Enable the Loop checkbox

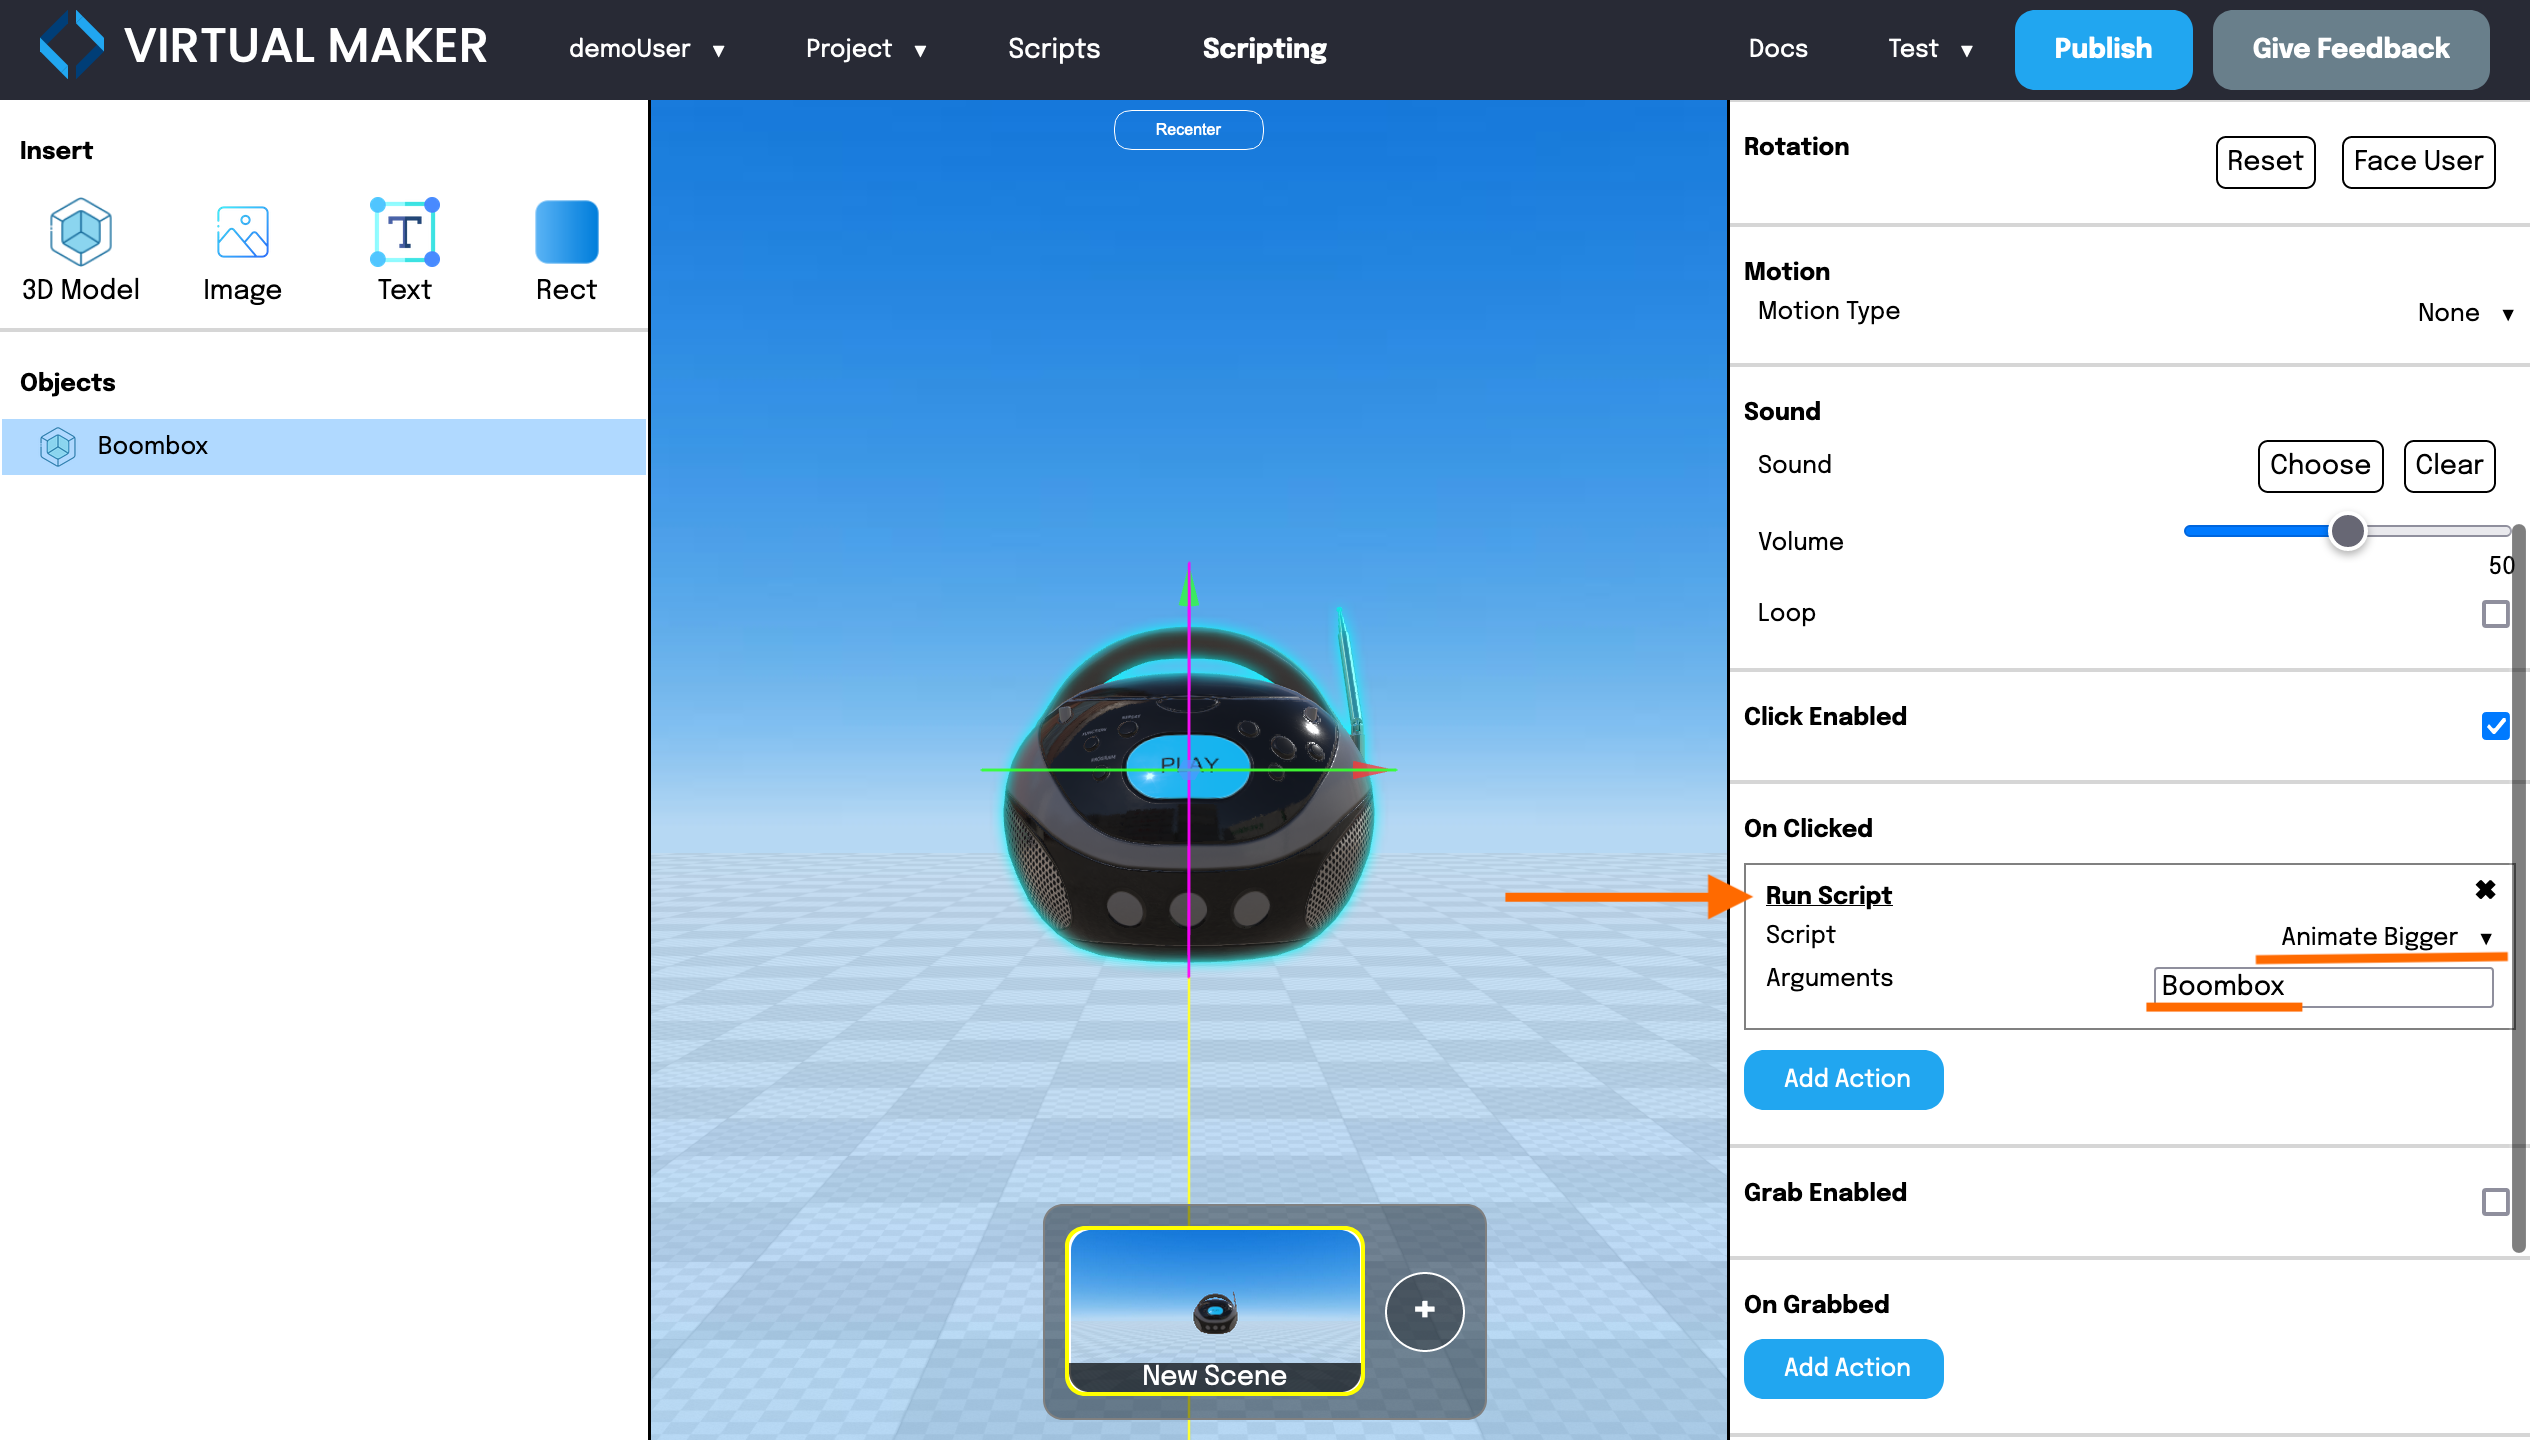click(2495, 613)
